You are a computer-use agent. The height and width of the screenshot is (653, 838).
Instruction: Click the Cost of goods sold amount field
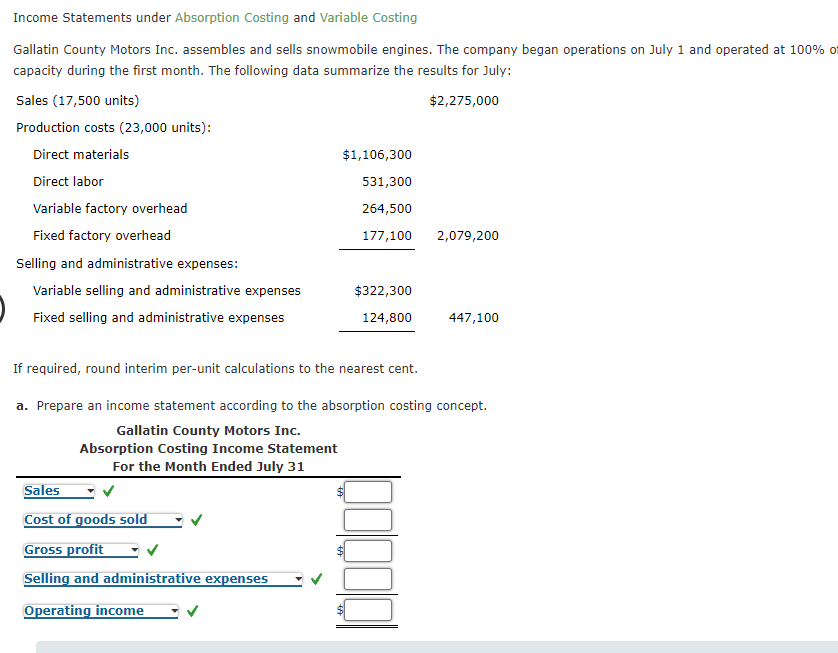pos(368,520)
